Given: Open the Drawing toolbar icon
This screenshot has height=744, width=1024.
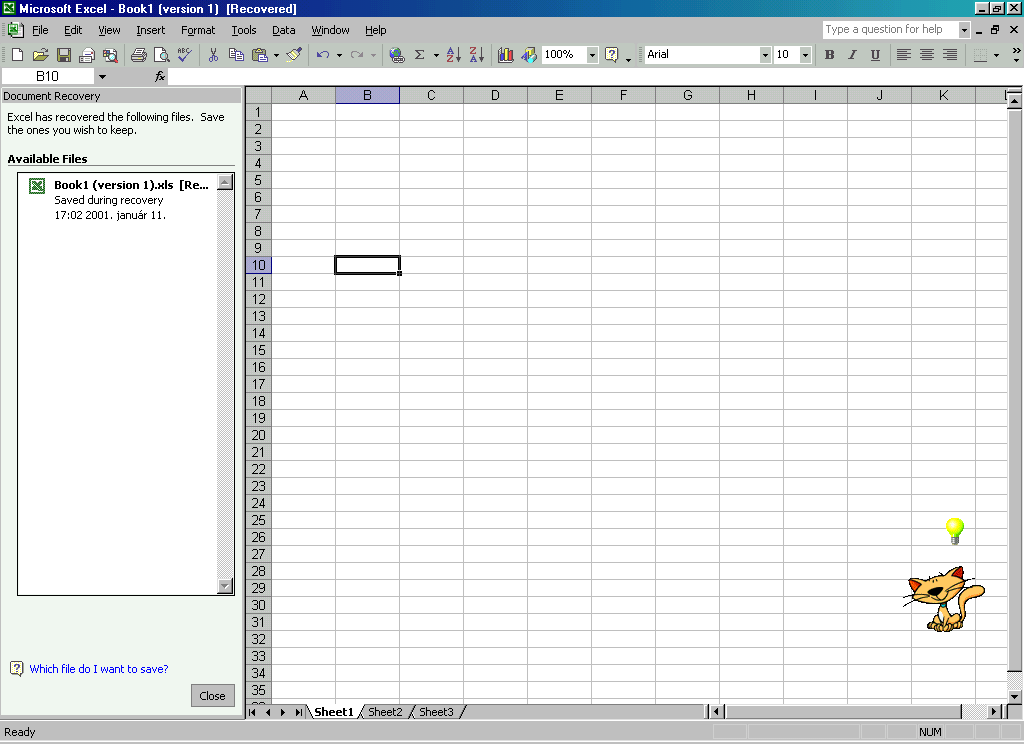Looking at the screenshot, I should coord(528,55).
